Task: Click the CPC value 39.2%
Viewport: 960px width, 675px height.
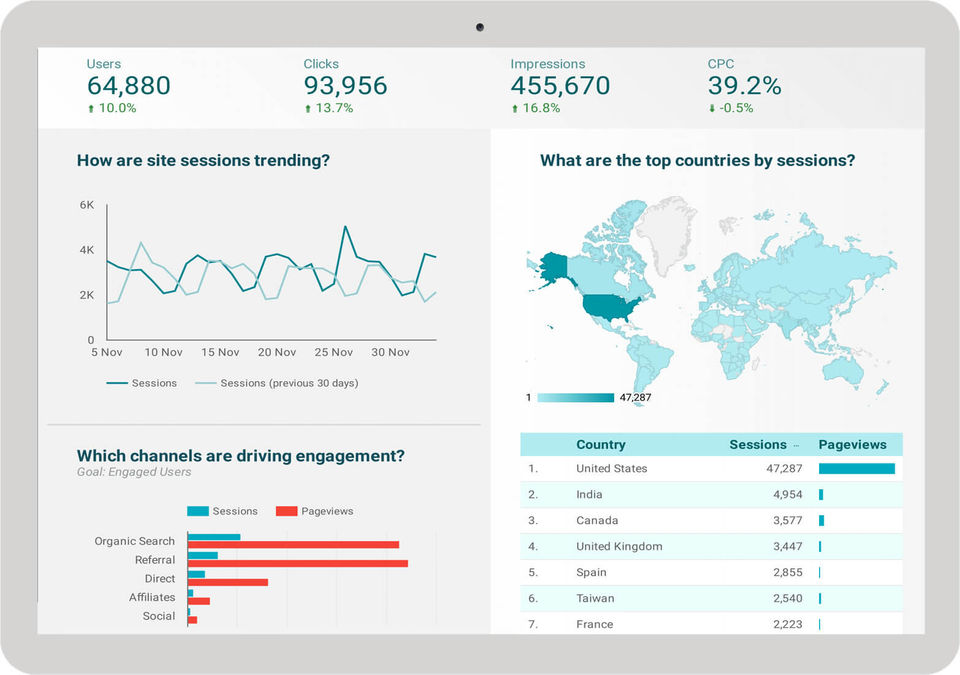Action: 744,86
